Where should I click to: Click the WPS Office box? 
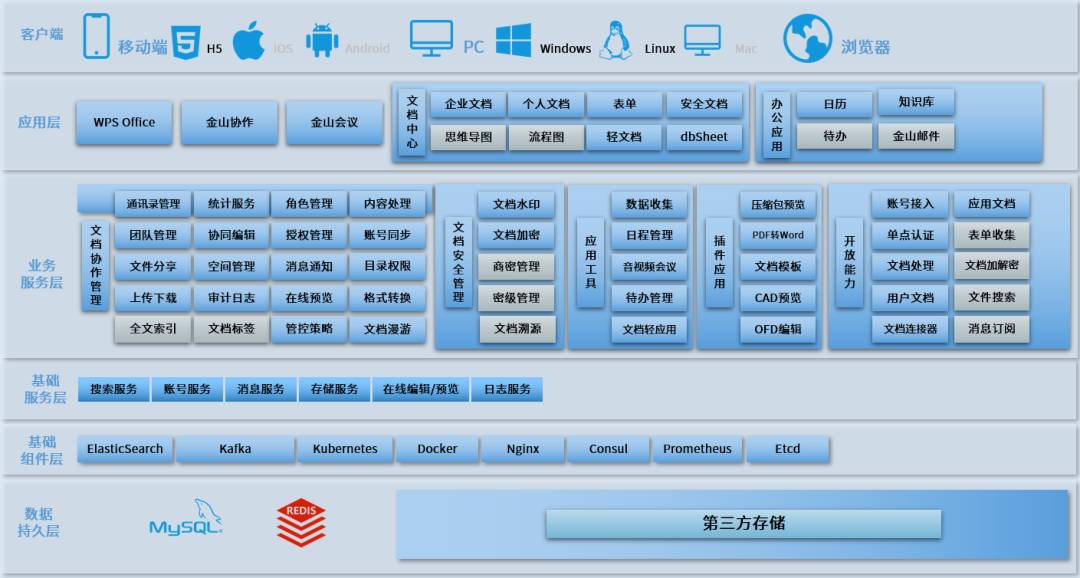coord(124,123)
